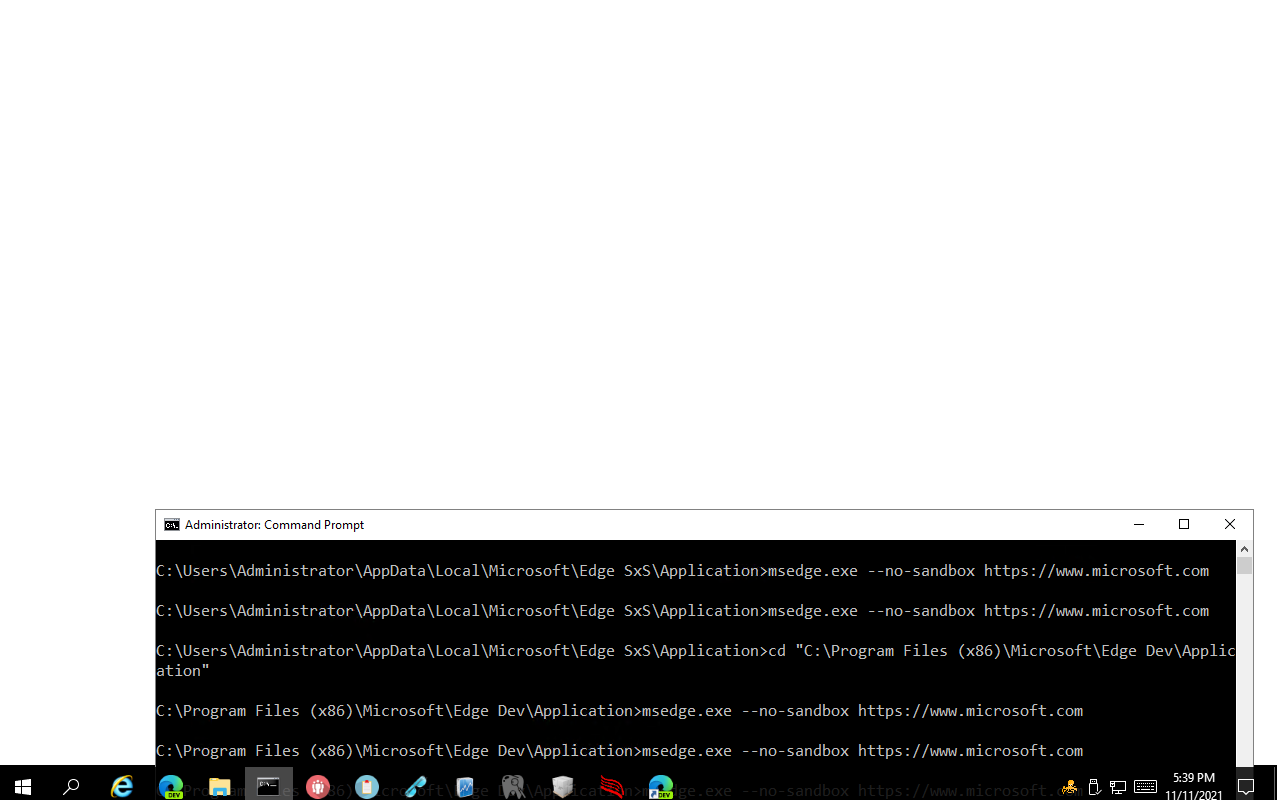Screen dimensions: 1277x800
Task: Click the orange octopus tray icon
Action: coord(1070,787)
